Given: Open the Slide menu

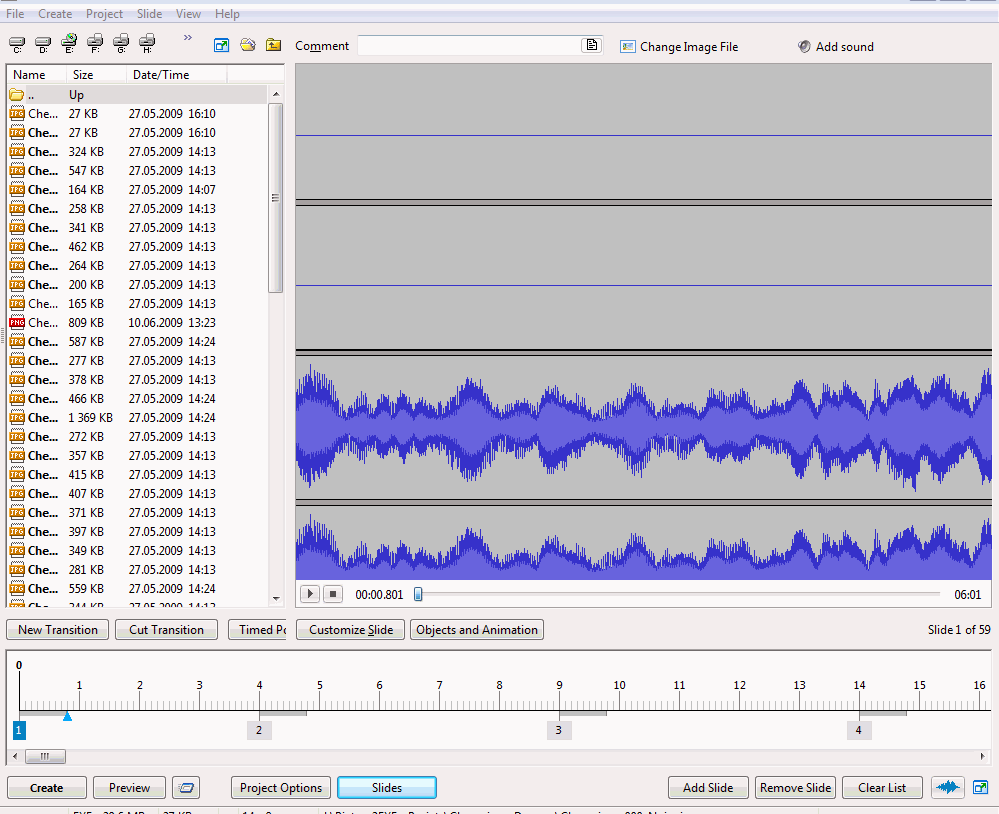Looking at the screenshot, I should pyautogui.click(x=149, y=14).
